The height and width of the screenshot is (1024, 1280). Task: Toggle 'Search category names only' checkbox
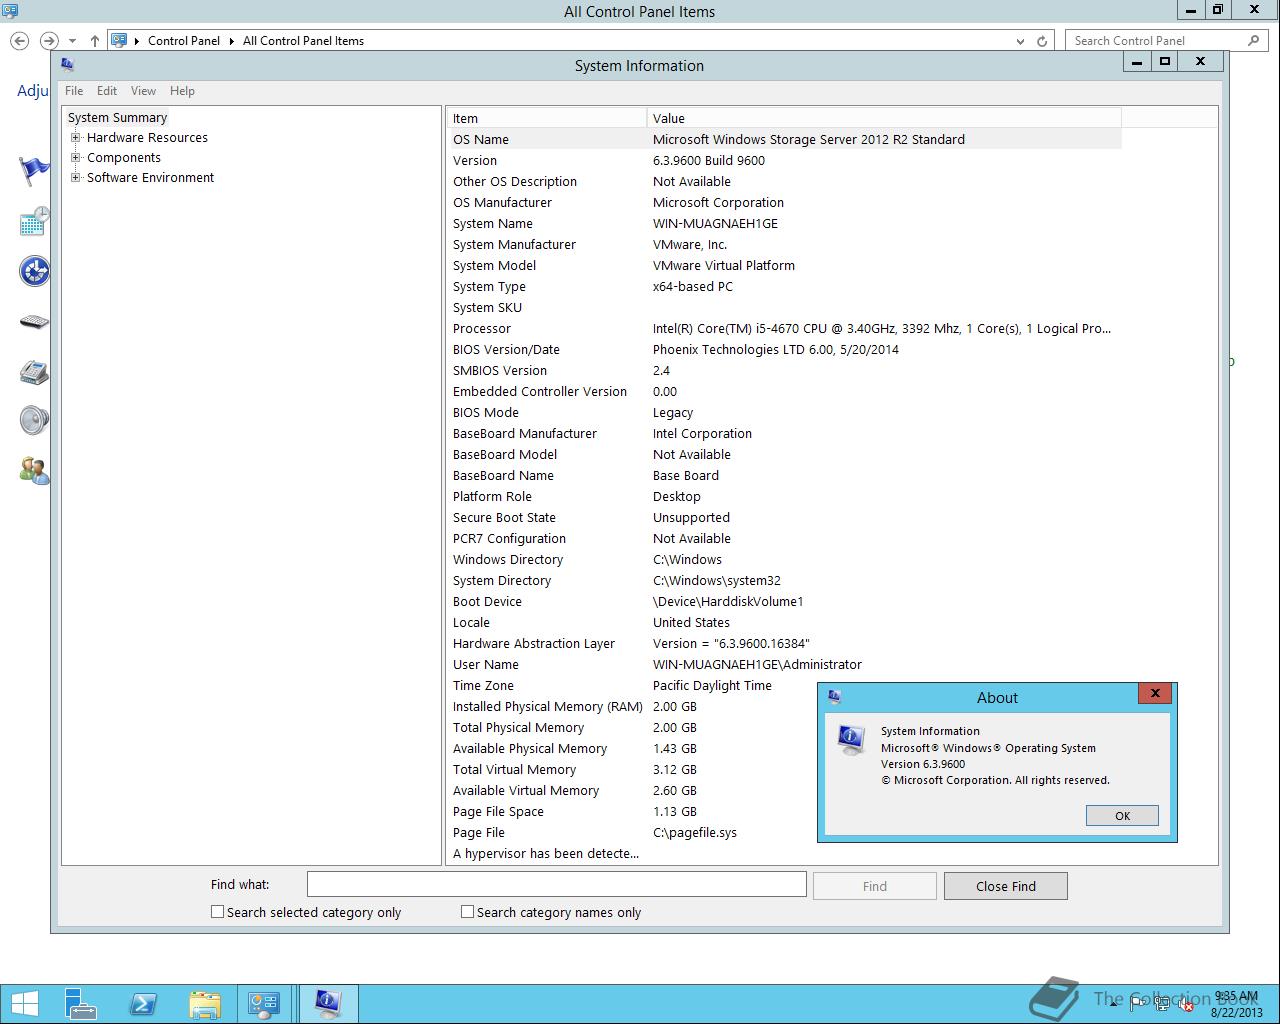(x=467, y=912)
